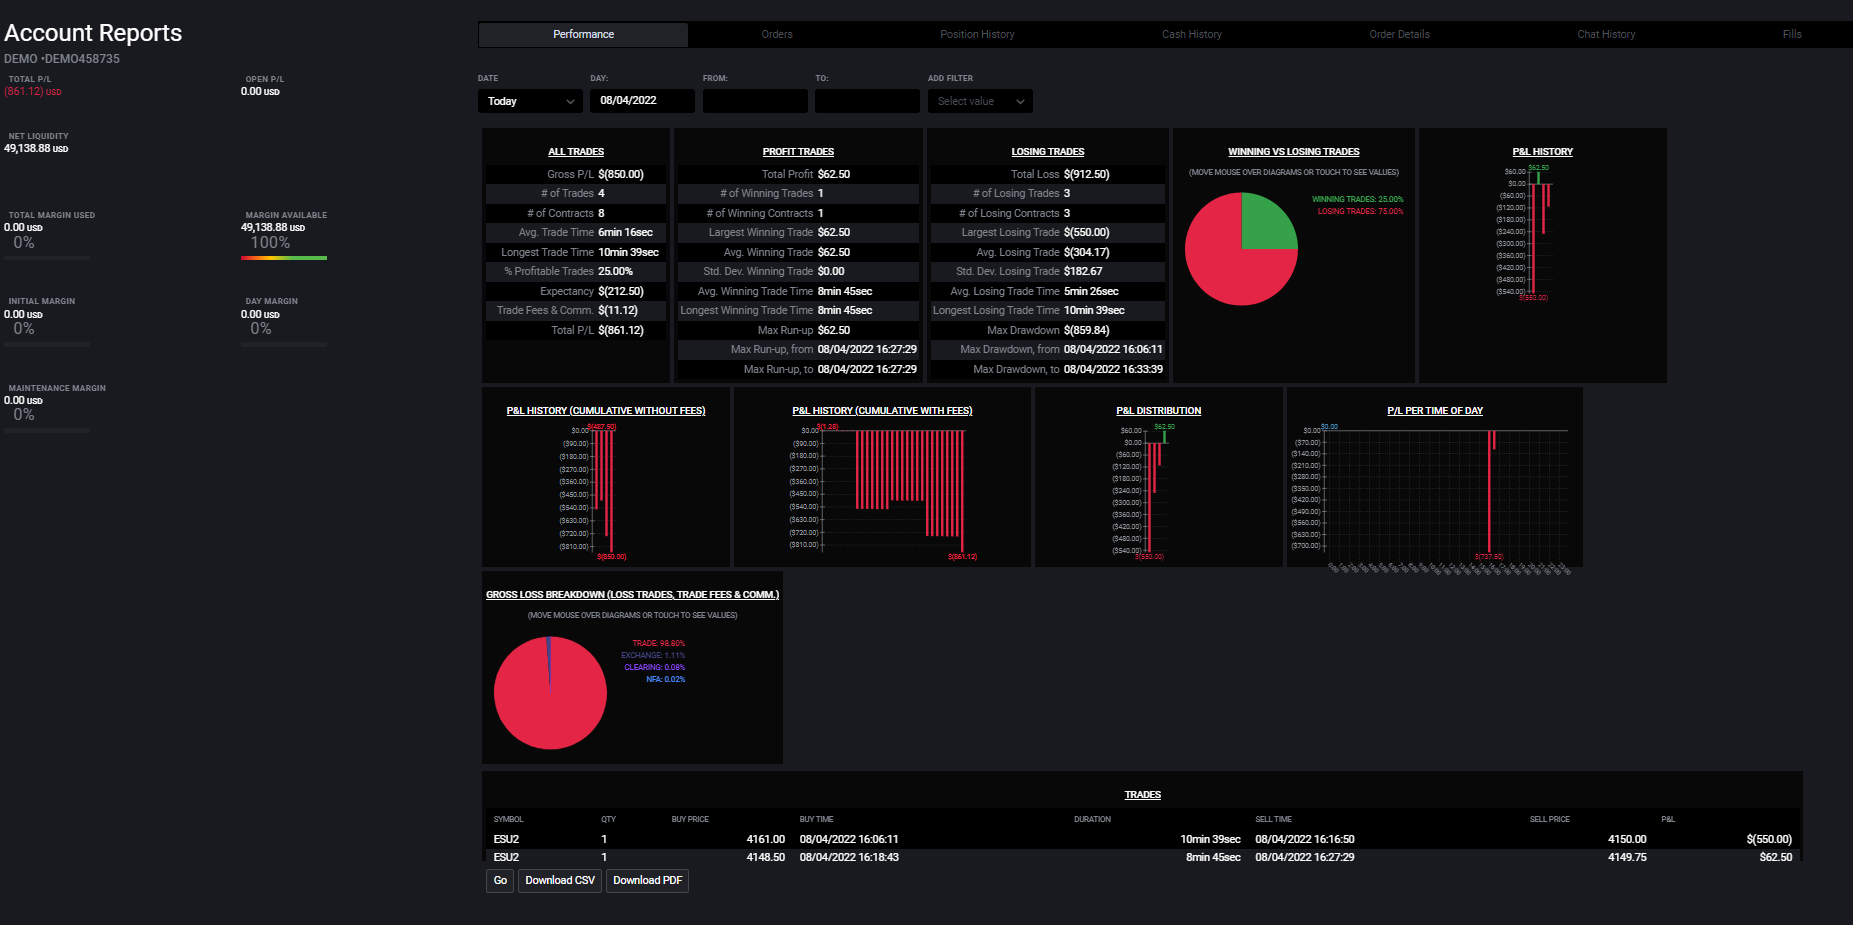Screen dimensions: 1853x925
Task: Click the Losing Trades panel heading
Action: [x=1048, y=152]
